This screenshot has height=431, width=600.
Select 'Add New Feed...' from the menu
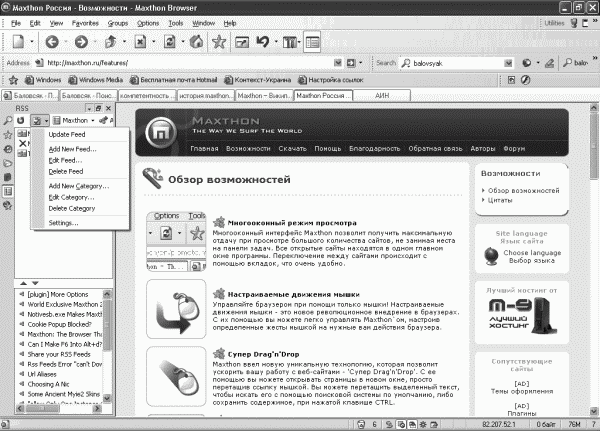pos(72,147)
